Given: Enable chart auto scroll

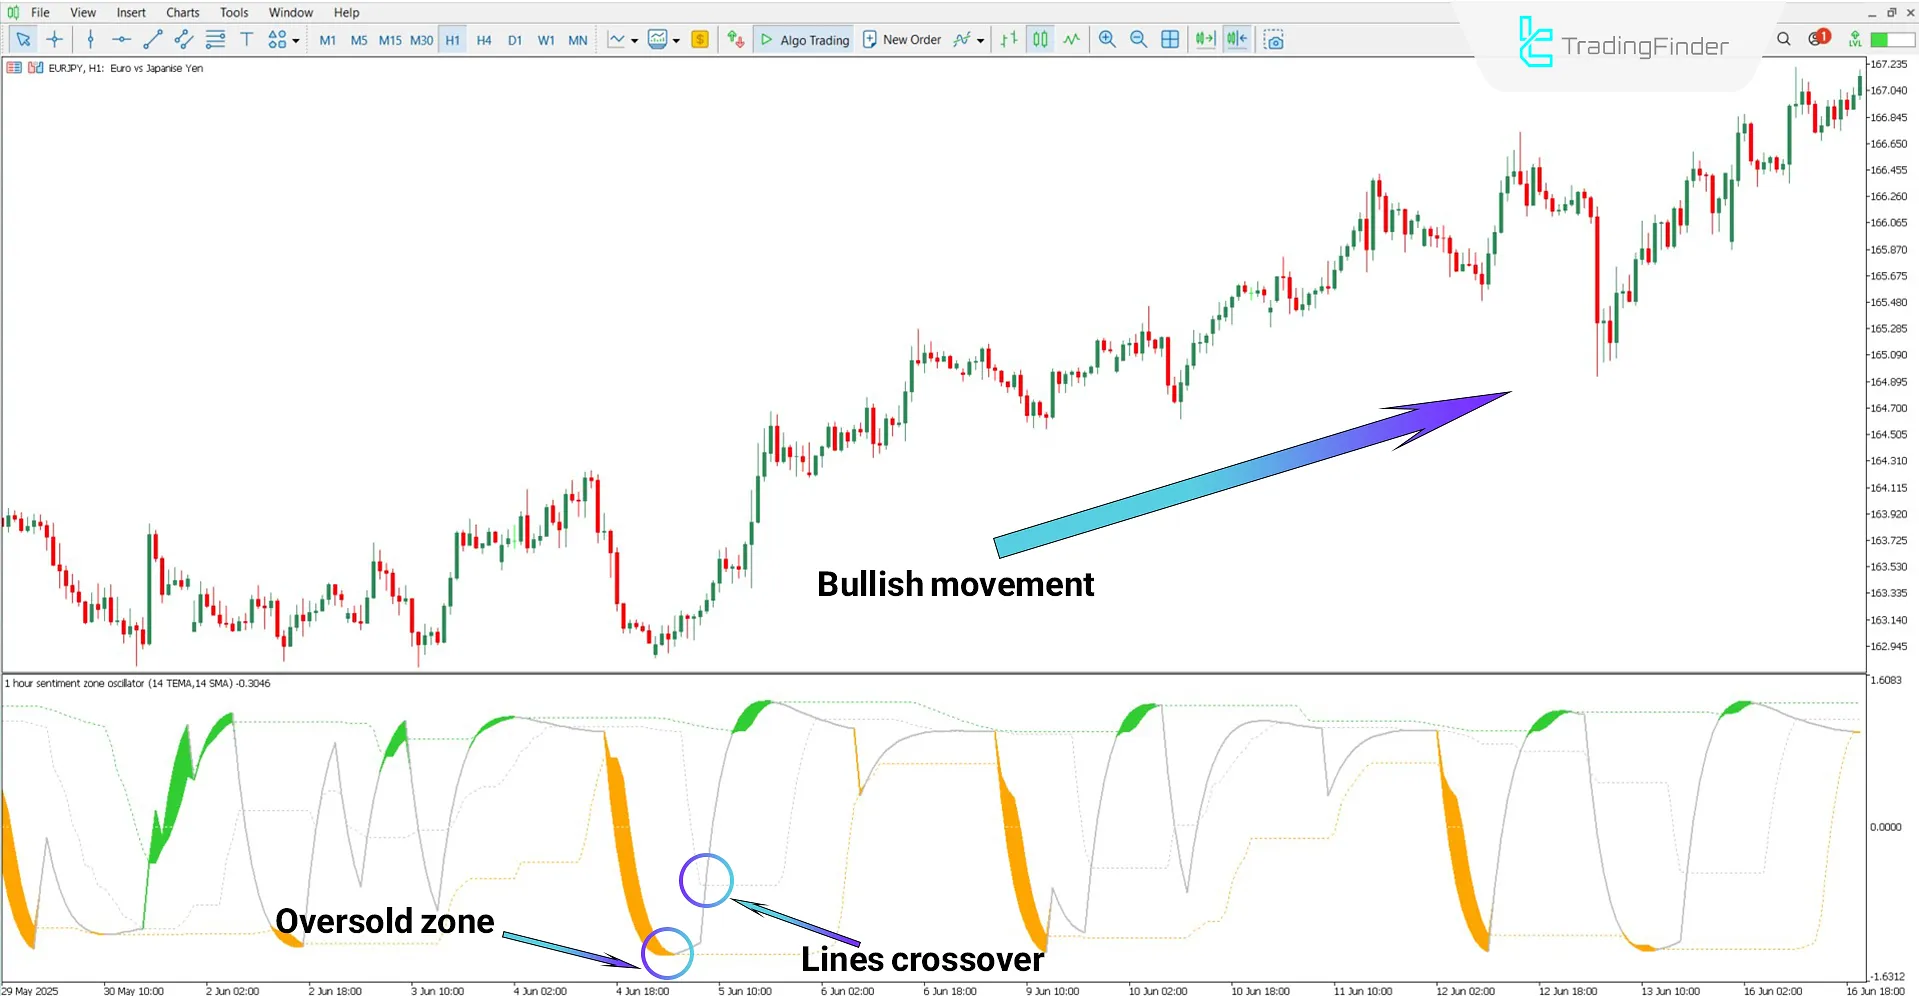Looking at the screenshot, I should pyautogui.click(x=1203, y=39).
